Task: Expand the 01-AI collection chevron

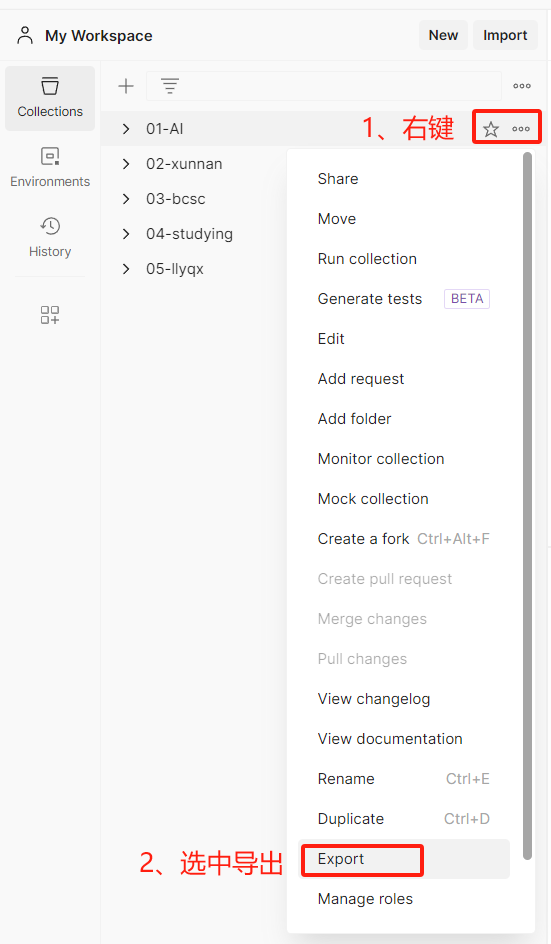Action: (x=126, y=129)
